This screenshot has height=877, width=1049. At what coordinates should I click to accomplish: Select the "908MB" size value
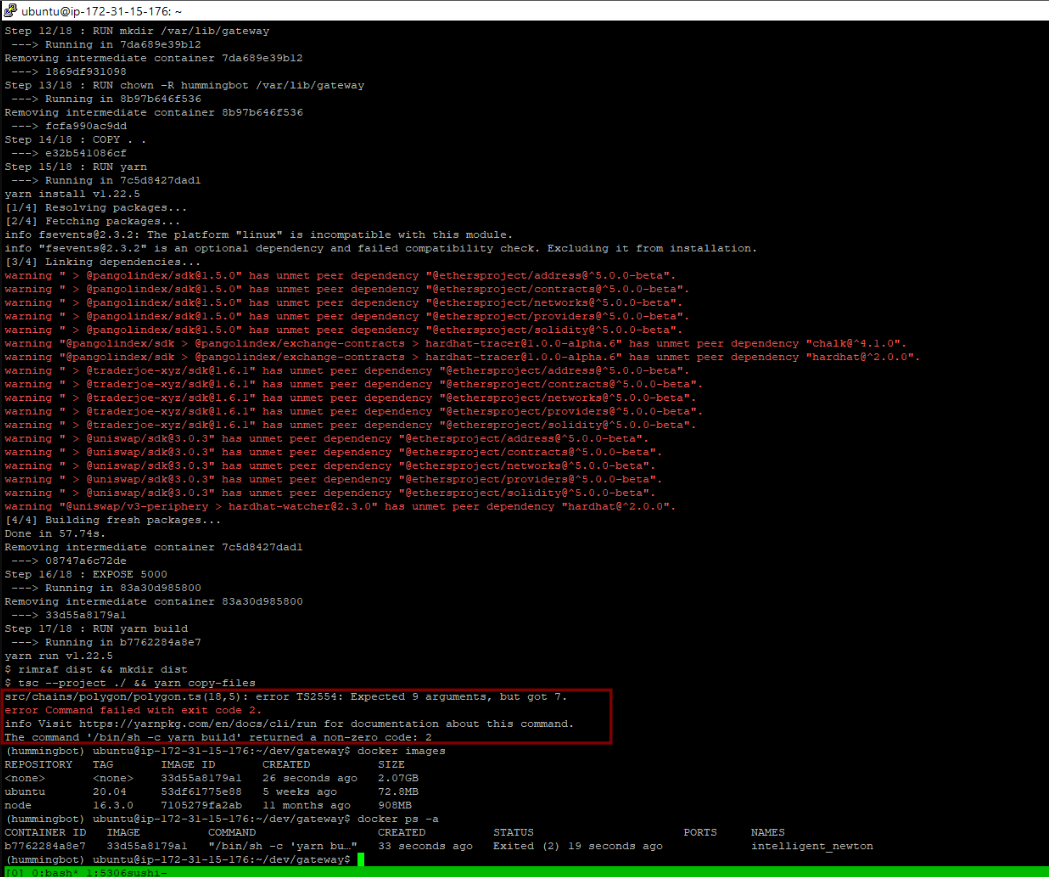click(395, 805)
